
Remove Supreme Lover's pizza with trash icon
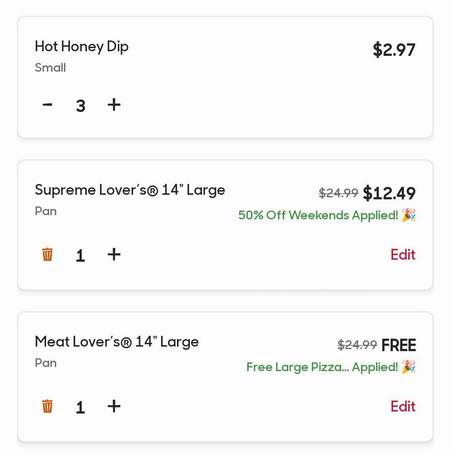47,254
